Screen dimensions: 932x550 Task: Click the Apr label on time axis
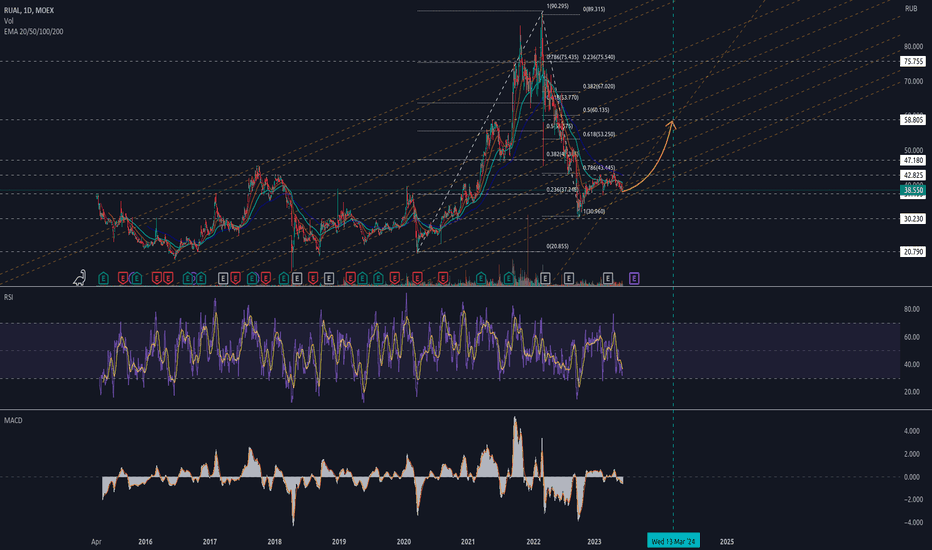point(96,542)
